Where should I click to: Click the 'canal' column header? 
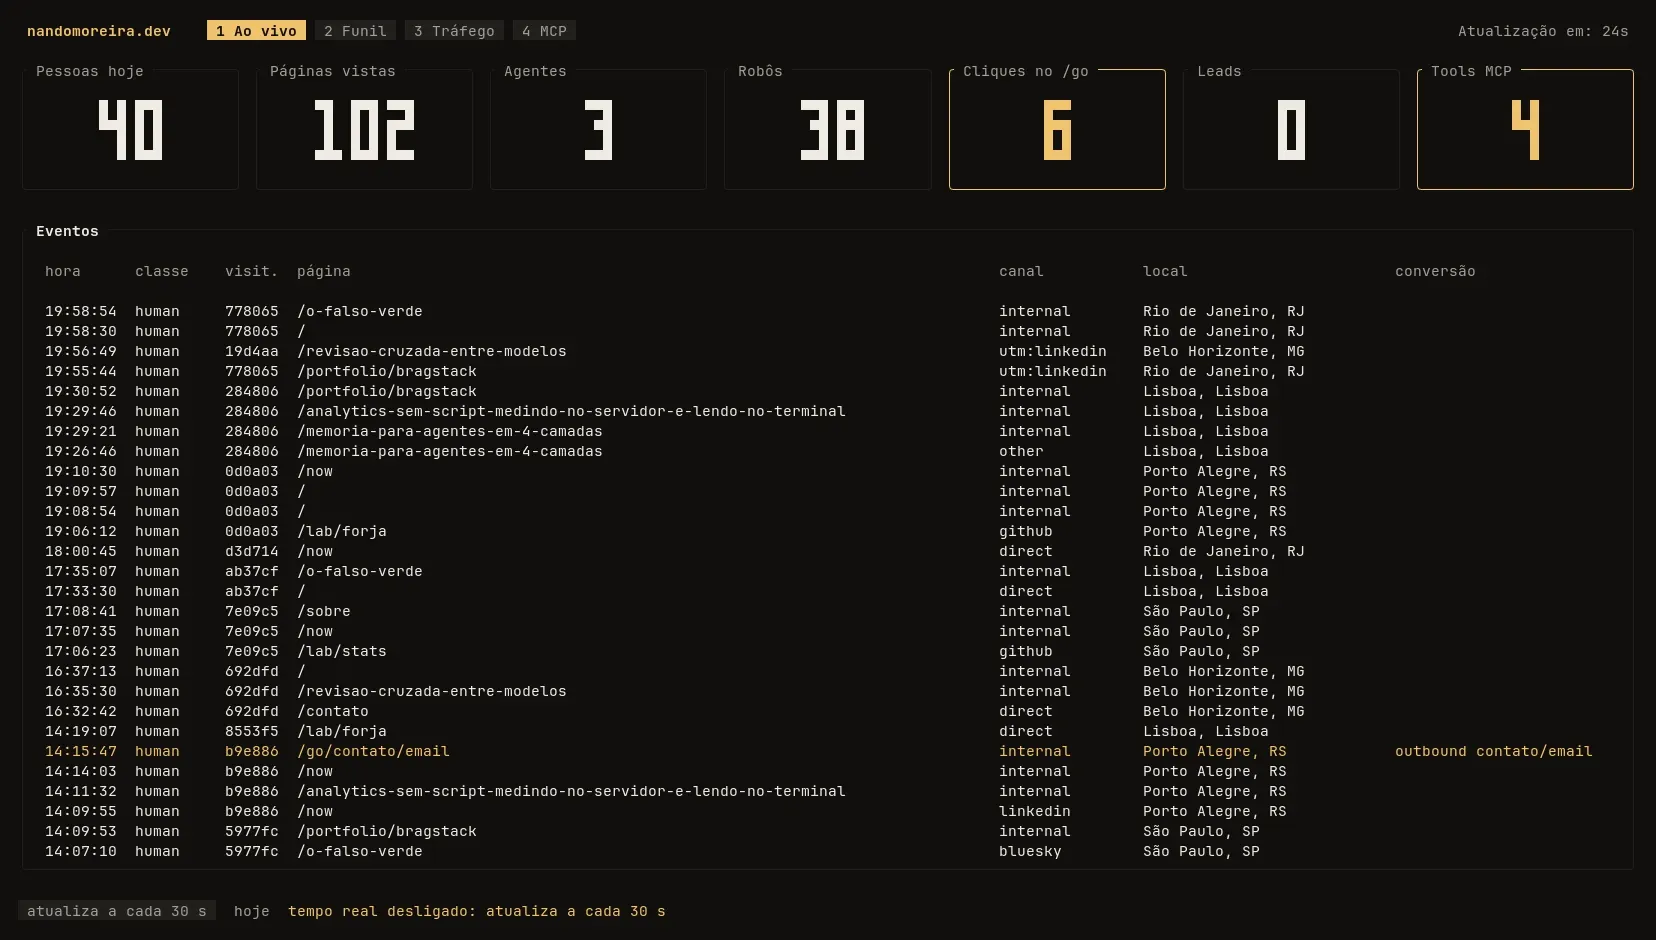(x=1021, y=271)
